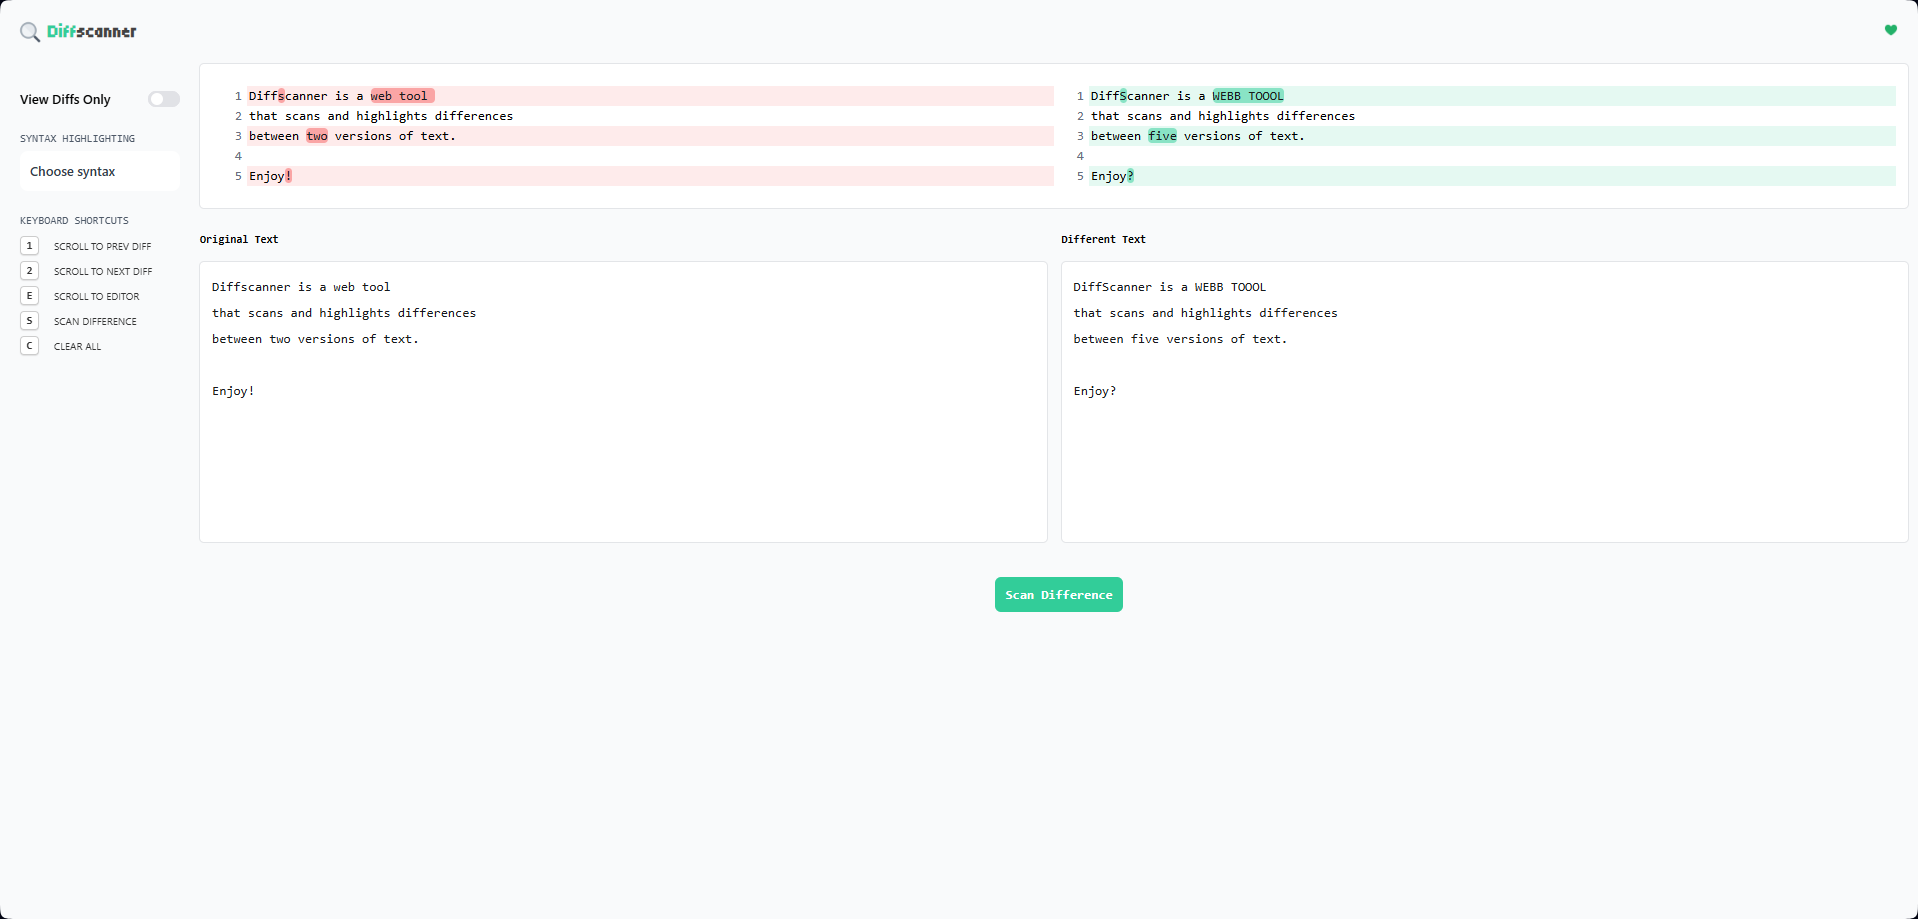
Task: Click the Scan Difference shortcut label
Action: [95, 321]
